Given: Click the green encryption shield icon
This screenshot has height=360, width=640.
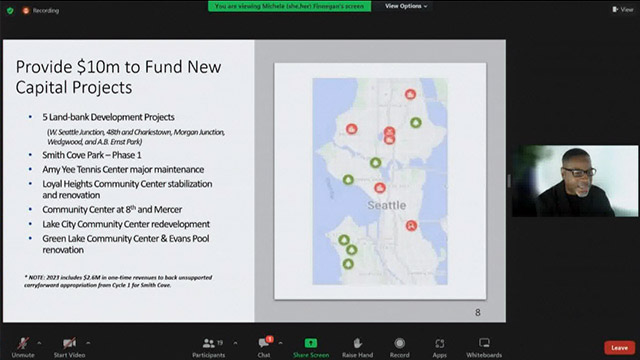Looking at the screenshot, I should (10, 11).
